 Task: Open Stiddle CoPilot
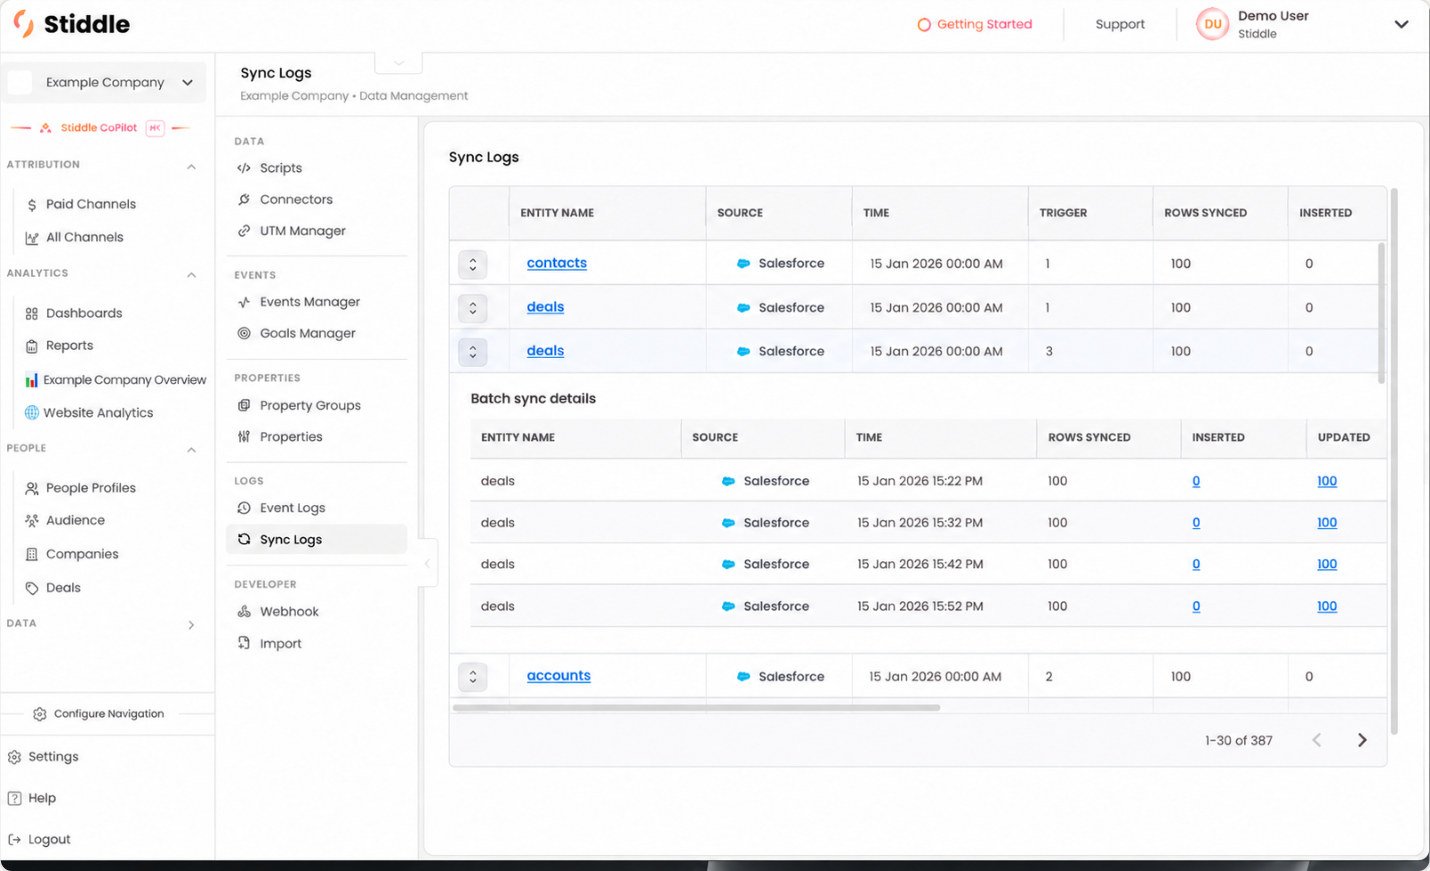100,128
